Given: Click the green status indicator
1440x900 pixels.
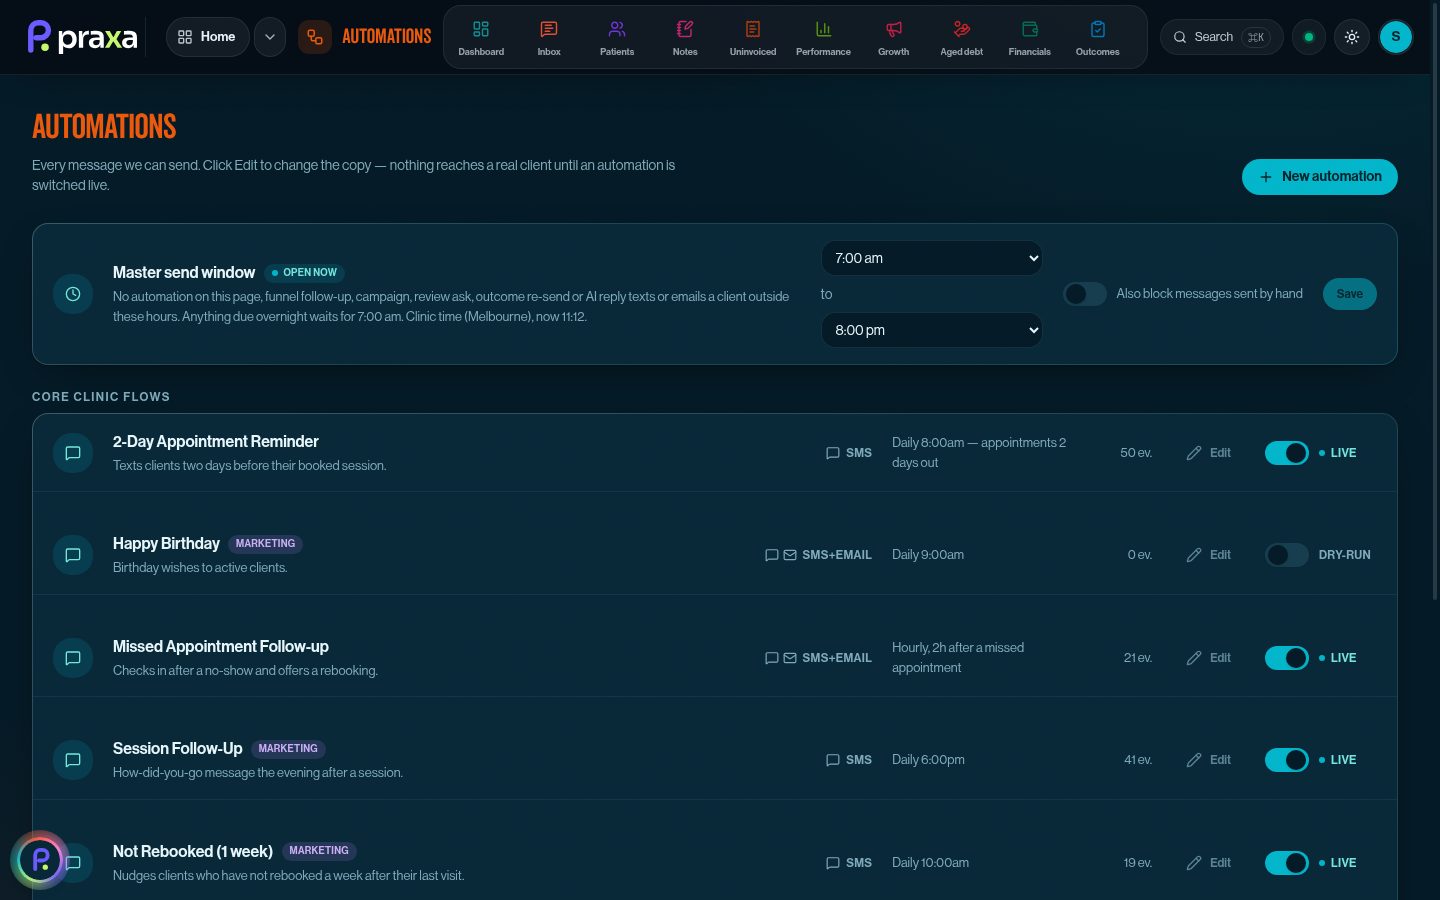Looking at the screenshot, I should click(x=1309, y=37).
